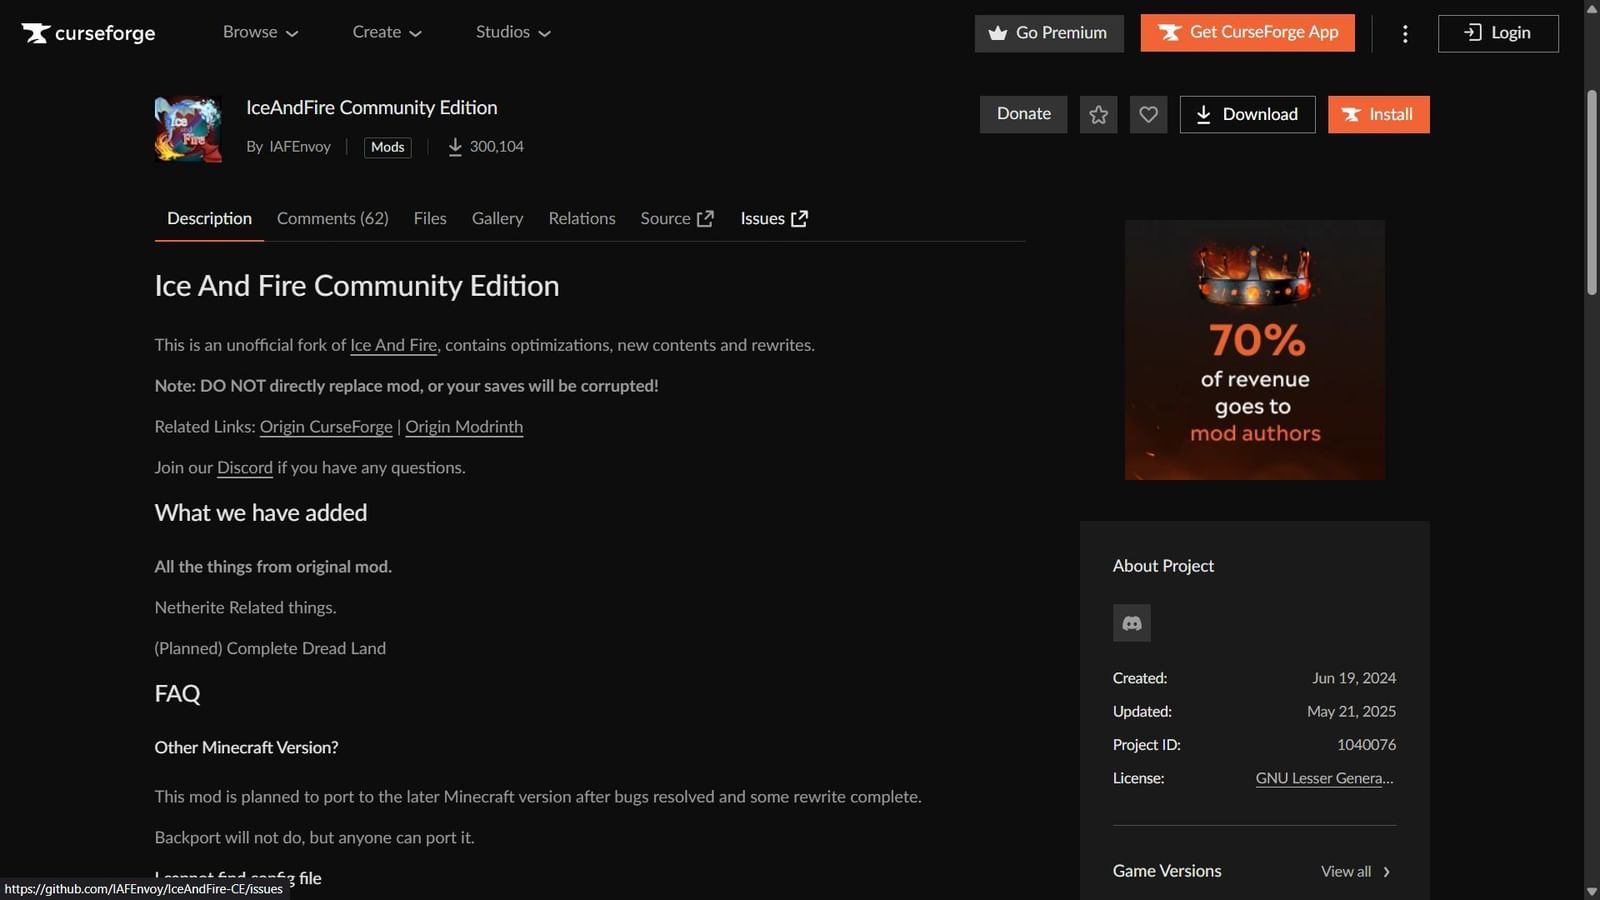This screenshot has width=1600, height=900.
Task: Star the IceAndFire project
Action: point(1098,114)
